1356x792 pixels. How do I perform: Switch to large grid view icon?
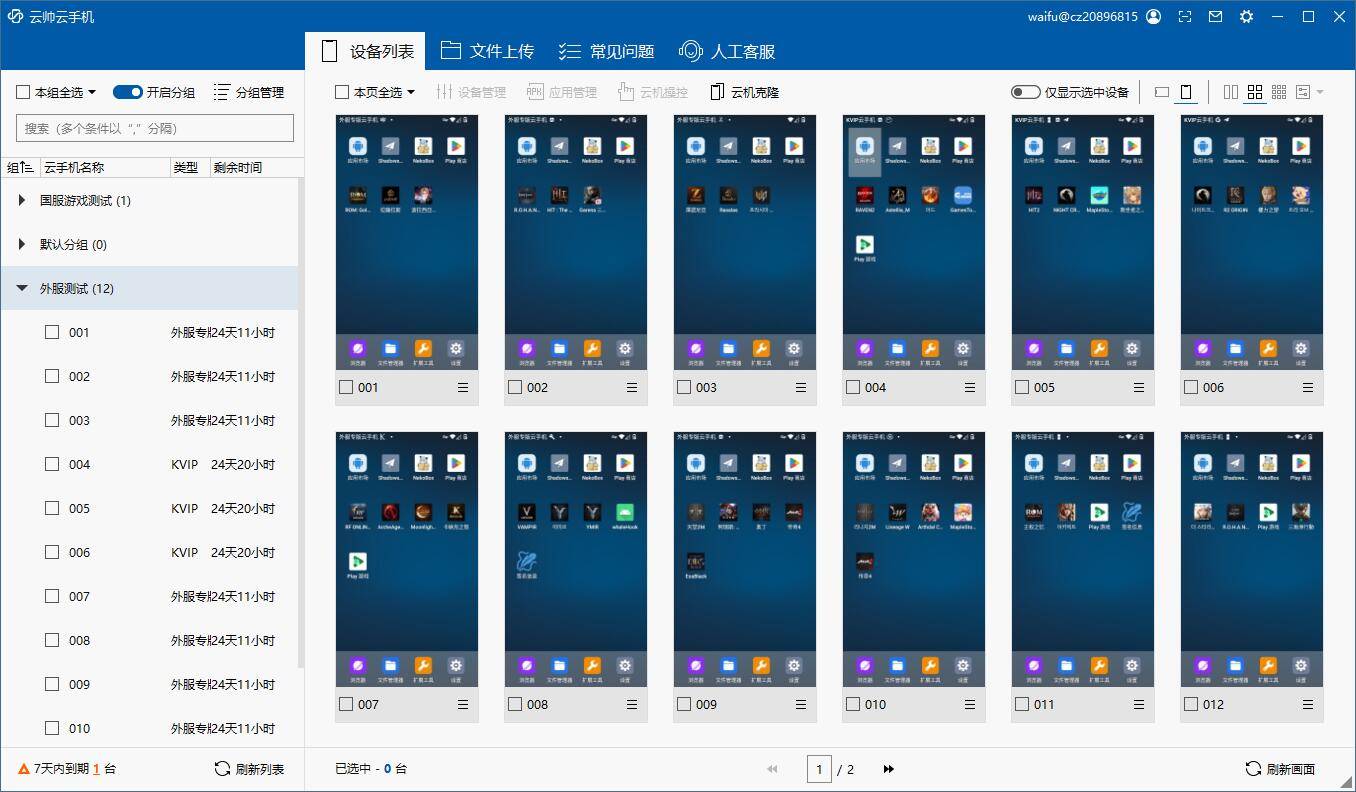pos(1231,92)
